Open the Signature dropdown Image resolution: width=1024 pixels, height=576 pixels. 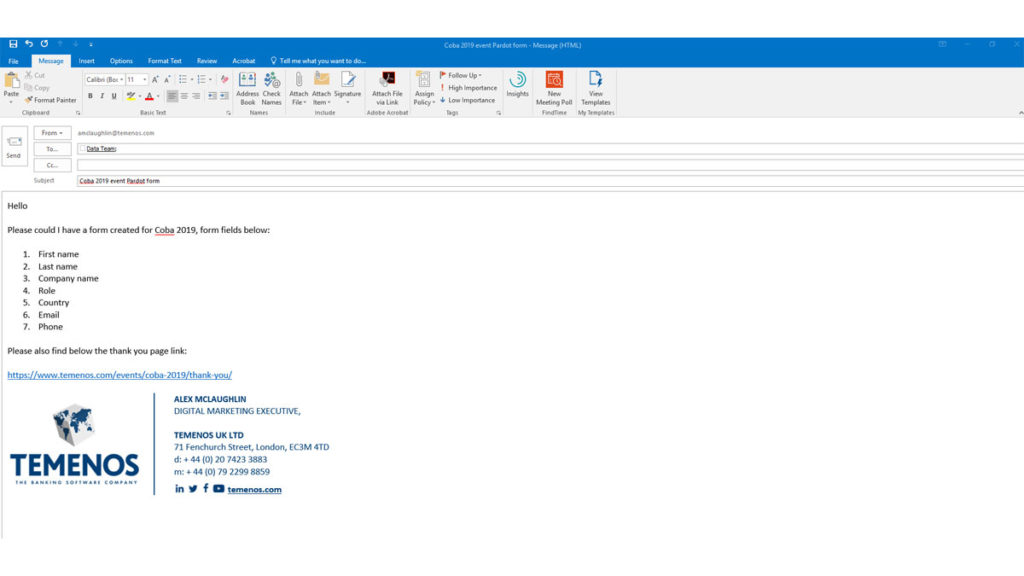347,88
